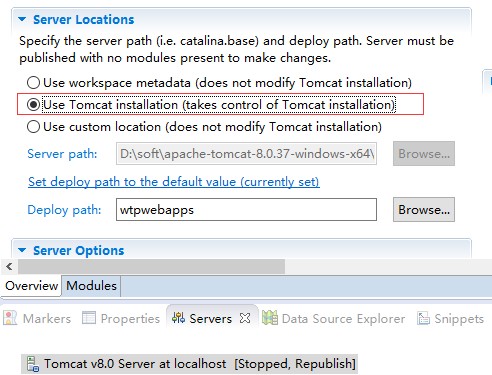Click the Data Source Explorer icon

(270, 318)
